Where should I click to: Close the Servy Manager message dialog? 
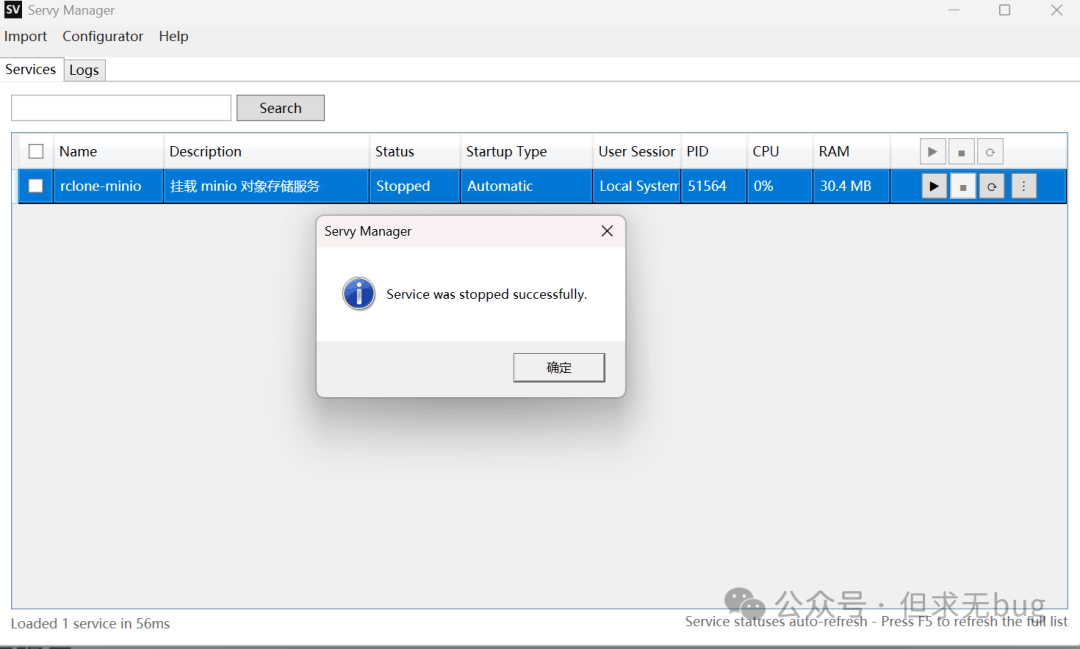click(607, 231)
